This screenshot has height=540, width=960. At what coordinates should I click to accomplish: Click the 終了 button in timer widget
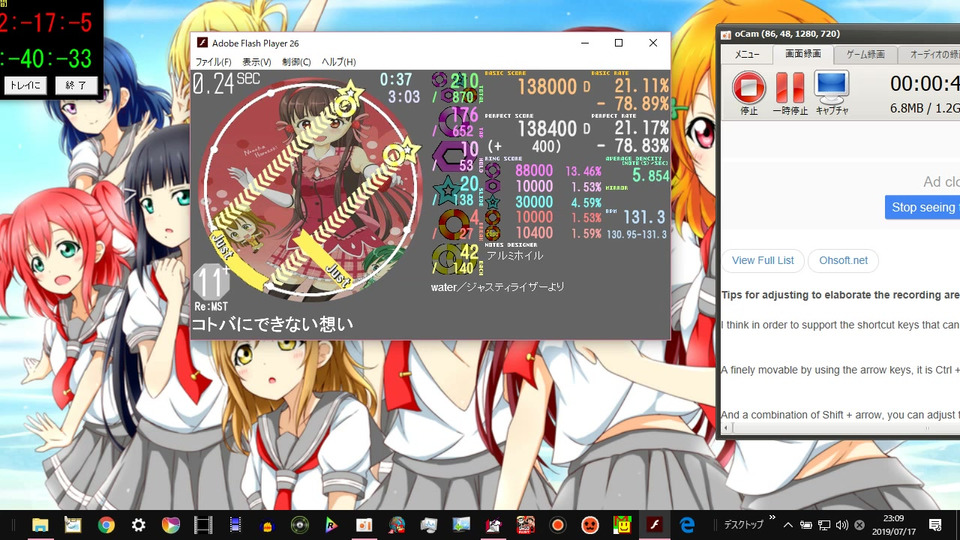click(x=76, y=86)
